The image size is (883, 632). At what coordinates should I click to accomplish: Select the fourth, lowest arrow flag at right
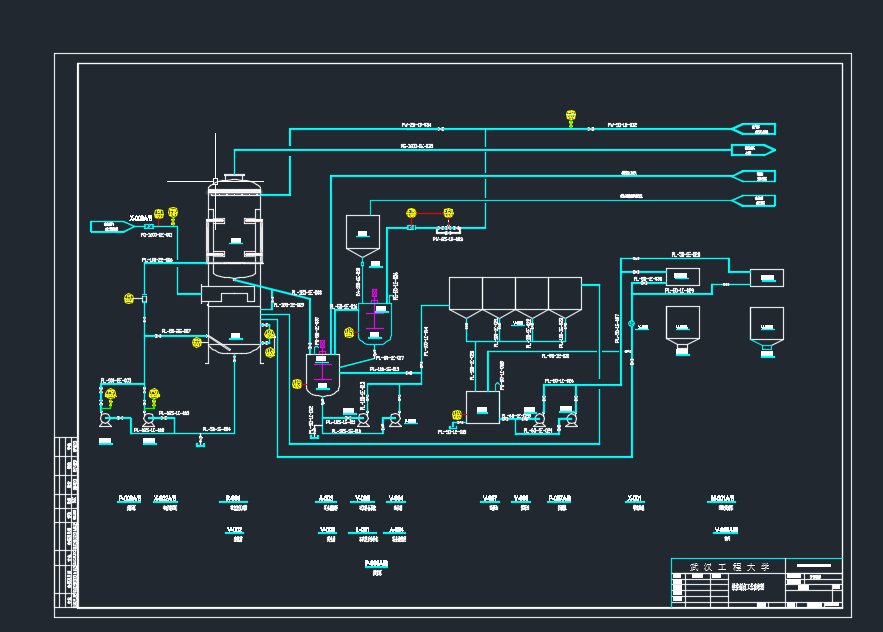[753, 201]
